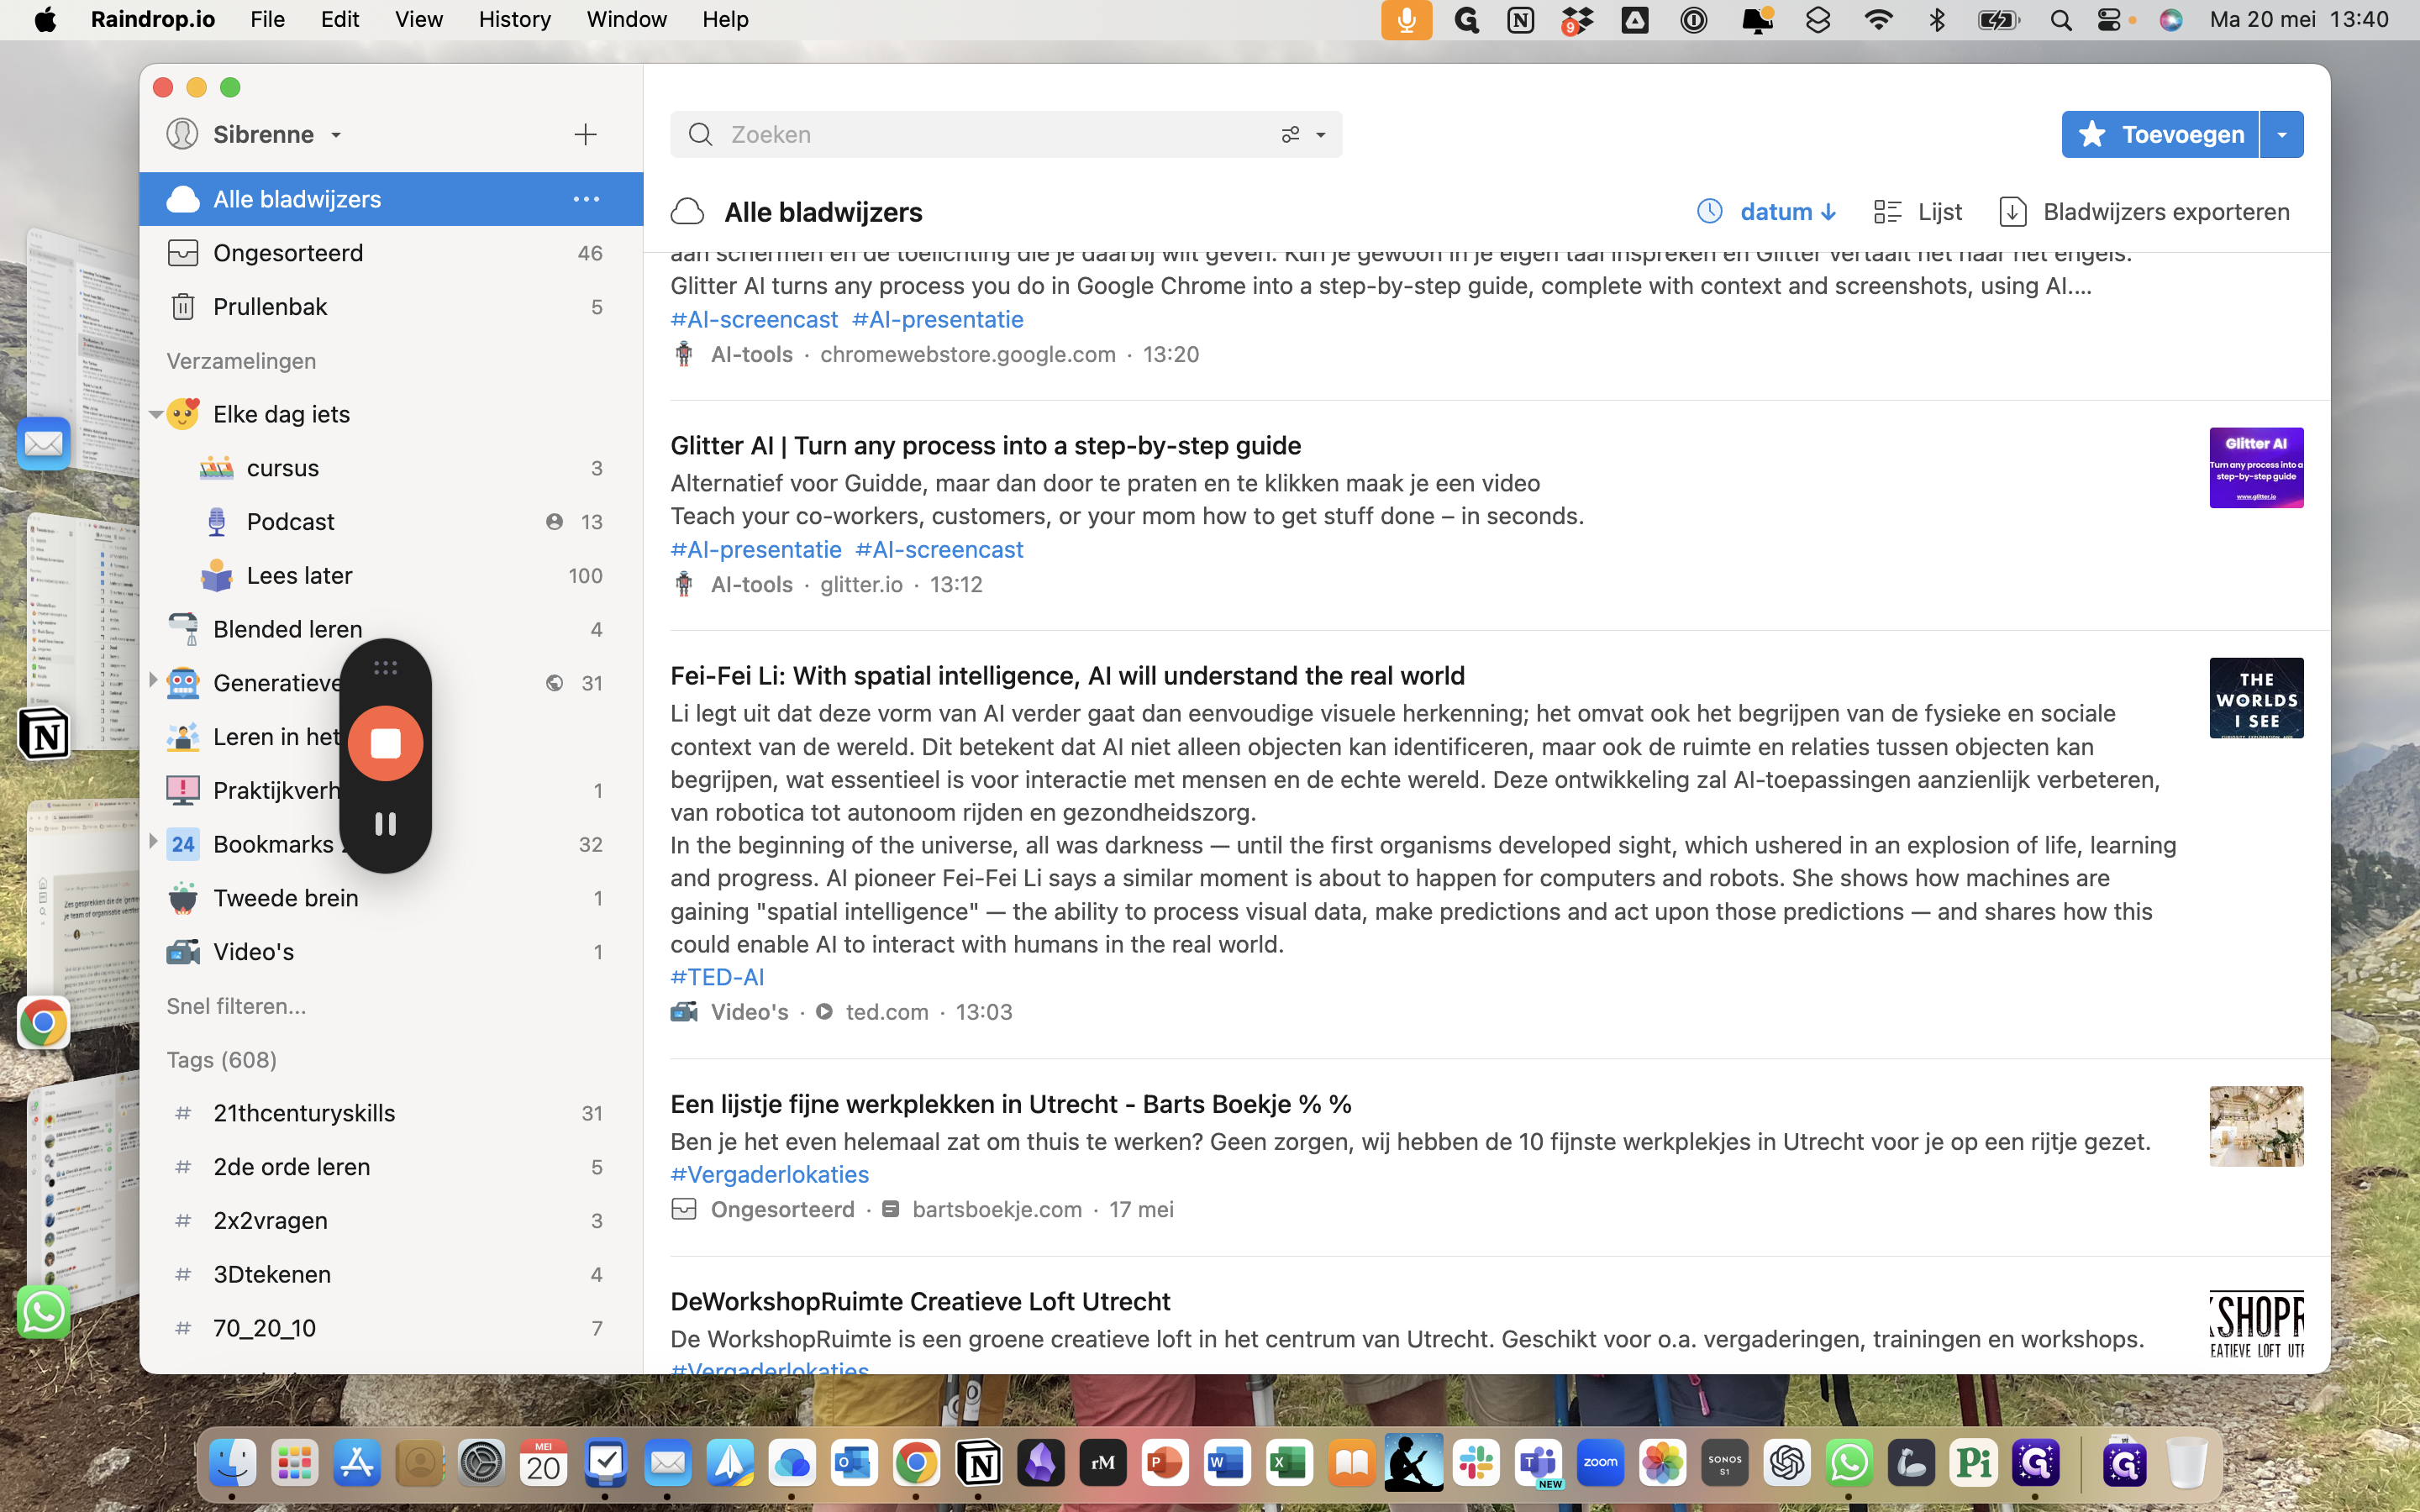
Task: Open the Tweede brein collection
Action: coord(391,898)
